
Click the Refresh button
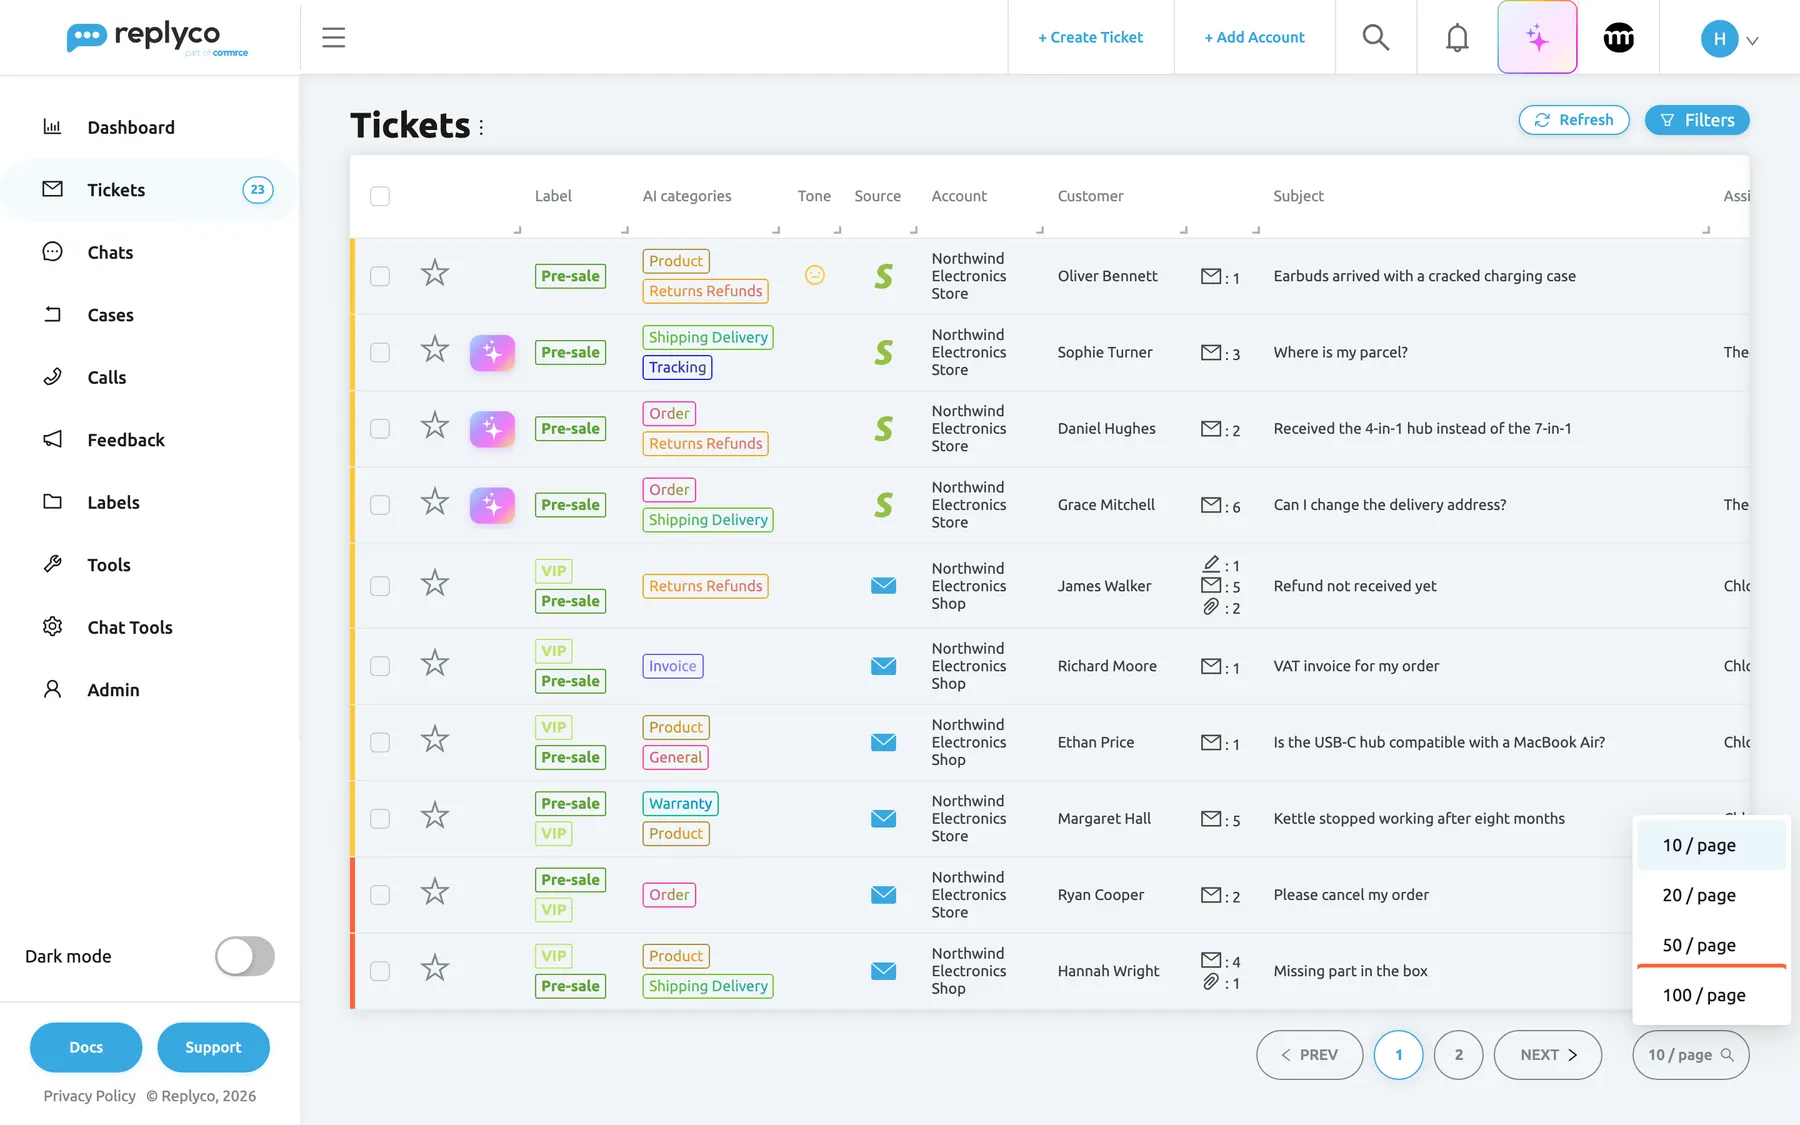pyautogui.click(x=1574, y=120)
